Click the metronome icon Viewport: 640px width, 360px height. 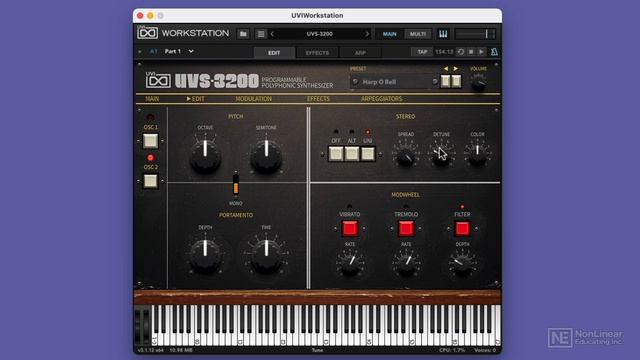(x=494, y=52)
